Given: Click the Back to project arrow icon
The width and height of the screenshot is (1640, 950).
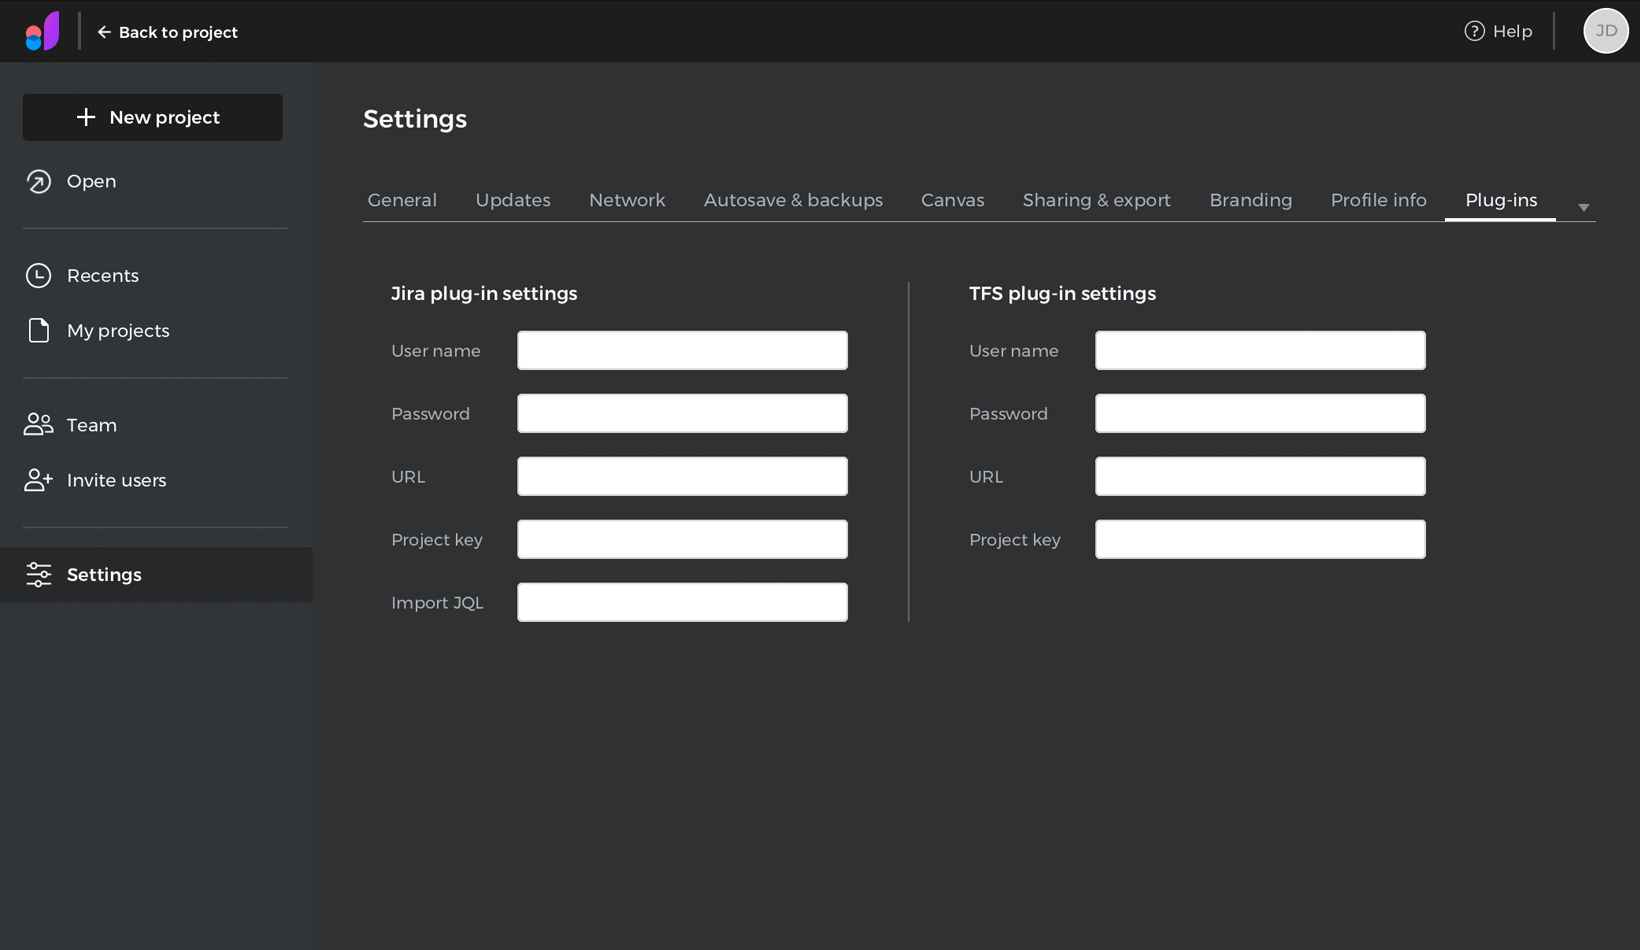Looking at the screenshot, I should pyautogui.click(x=104, y=32).
